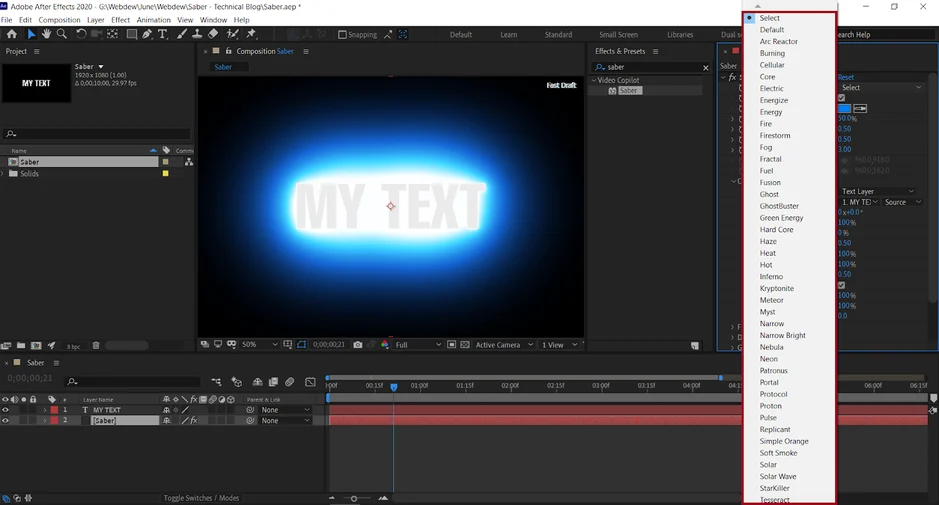Click the new folder icon in Project panel
This screenshot has width=939, height=505.
pos(21,345)
